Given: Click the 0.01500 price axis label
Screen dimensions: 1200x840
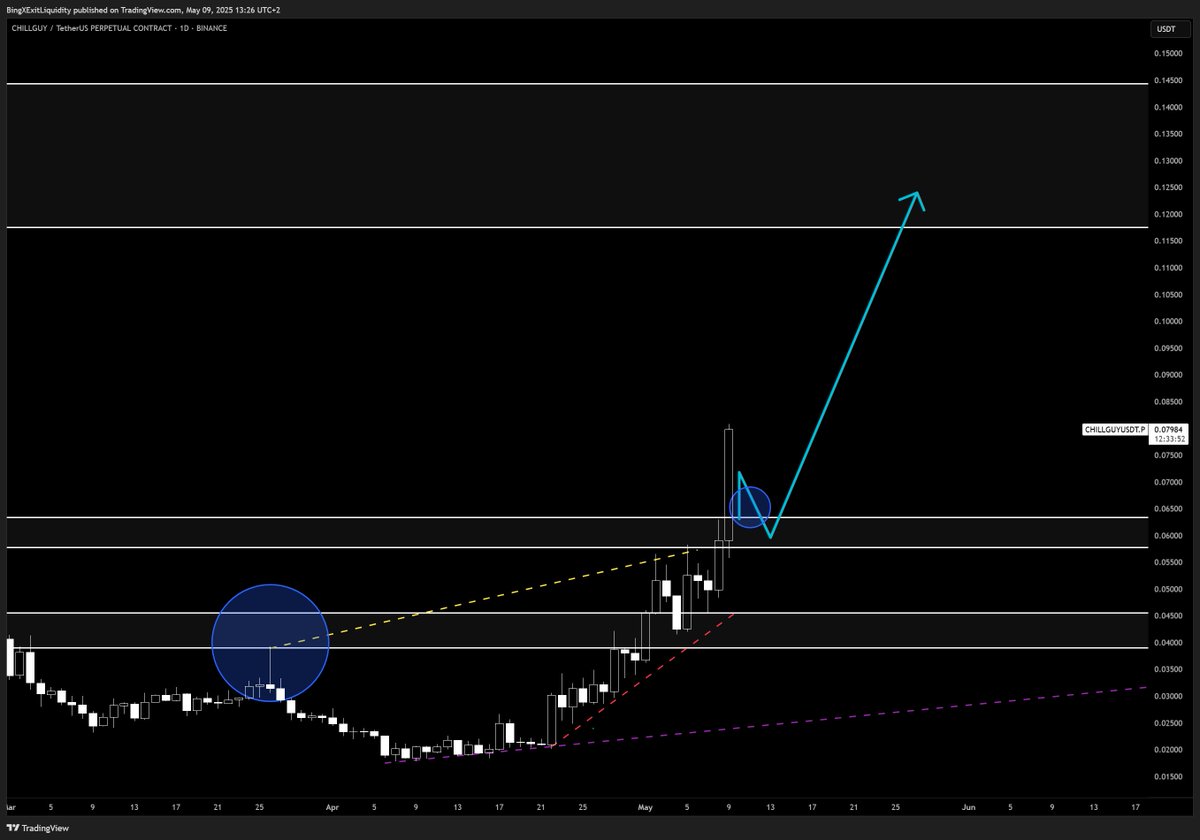Looking at the screenshot, I should [1167, 777].
